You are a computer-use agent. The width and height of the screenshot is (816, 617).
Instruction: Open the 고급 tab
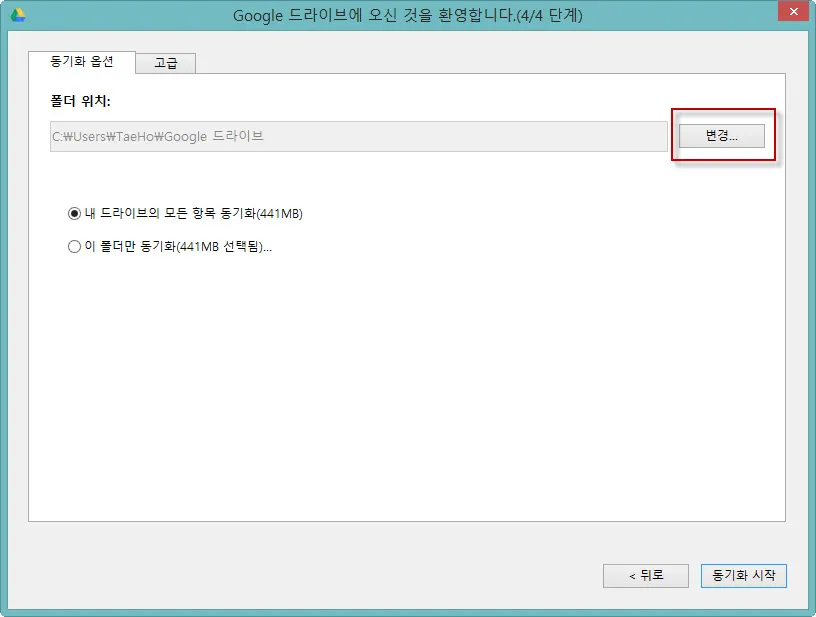(165, 63)
